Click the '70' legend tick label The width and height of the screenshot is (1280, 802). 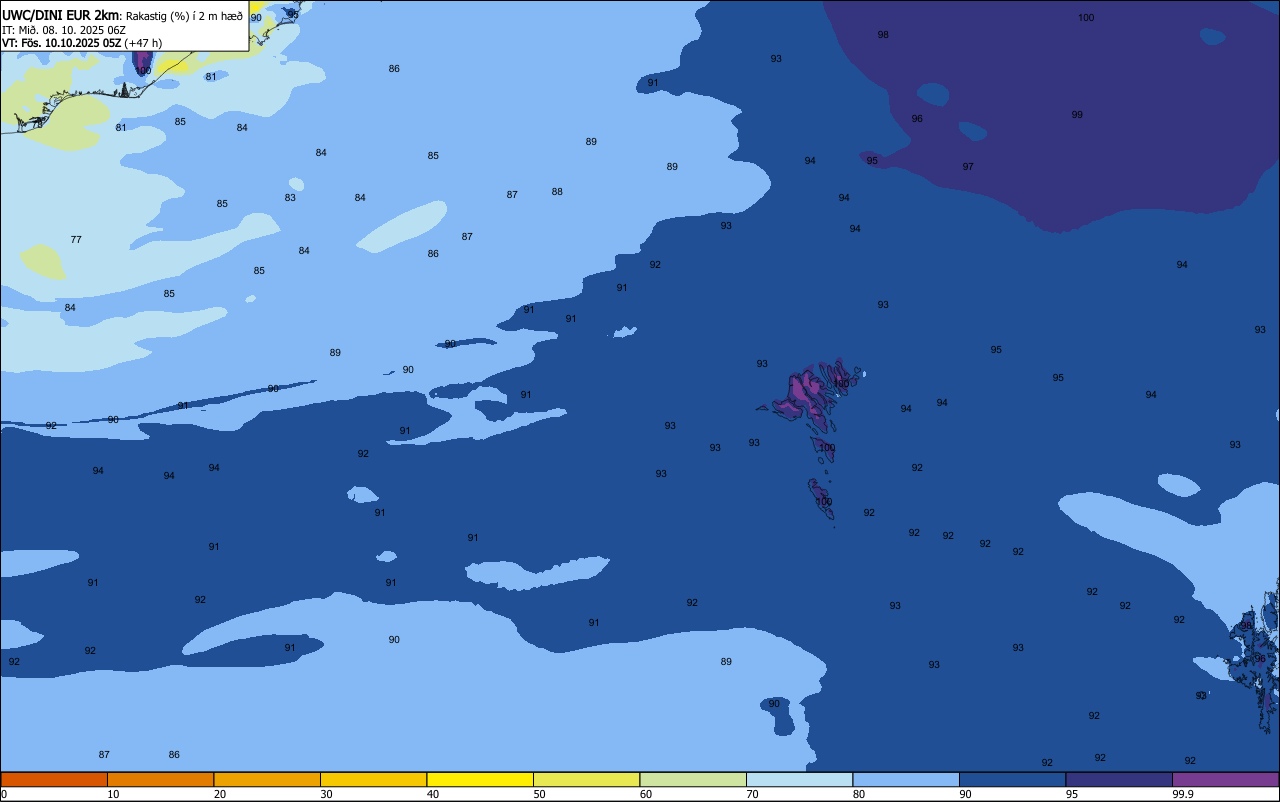752,794
